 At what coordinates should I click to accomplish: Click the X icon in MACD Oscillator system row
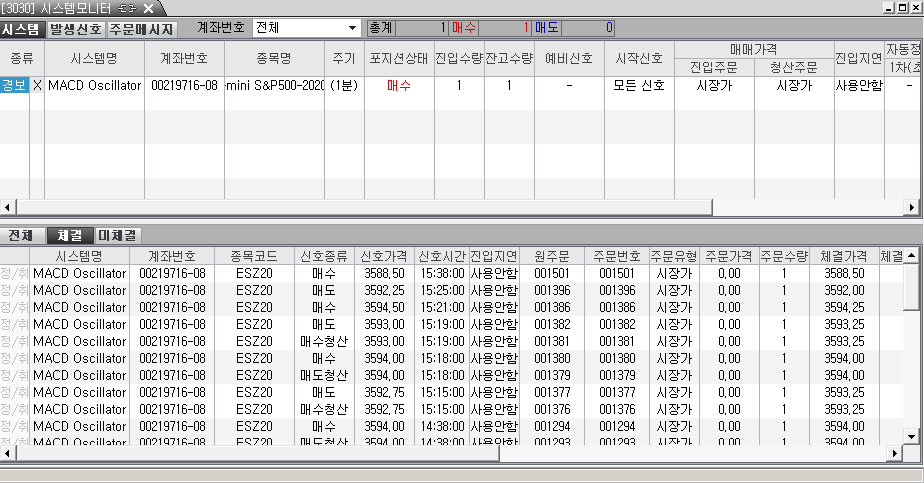pos(38,86)
